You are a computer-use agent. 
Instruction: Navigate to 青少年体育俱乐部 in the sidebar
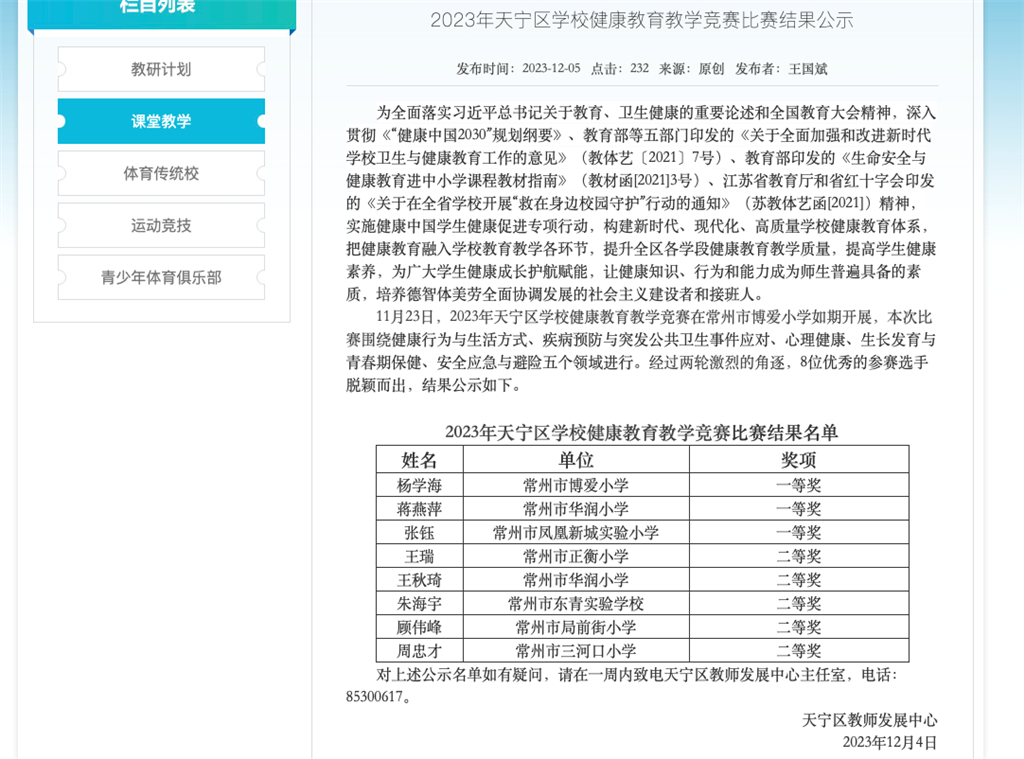pos(161,277)
